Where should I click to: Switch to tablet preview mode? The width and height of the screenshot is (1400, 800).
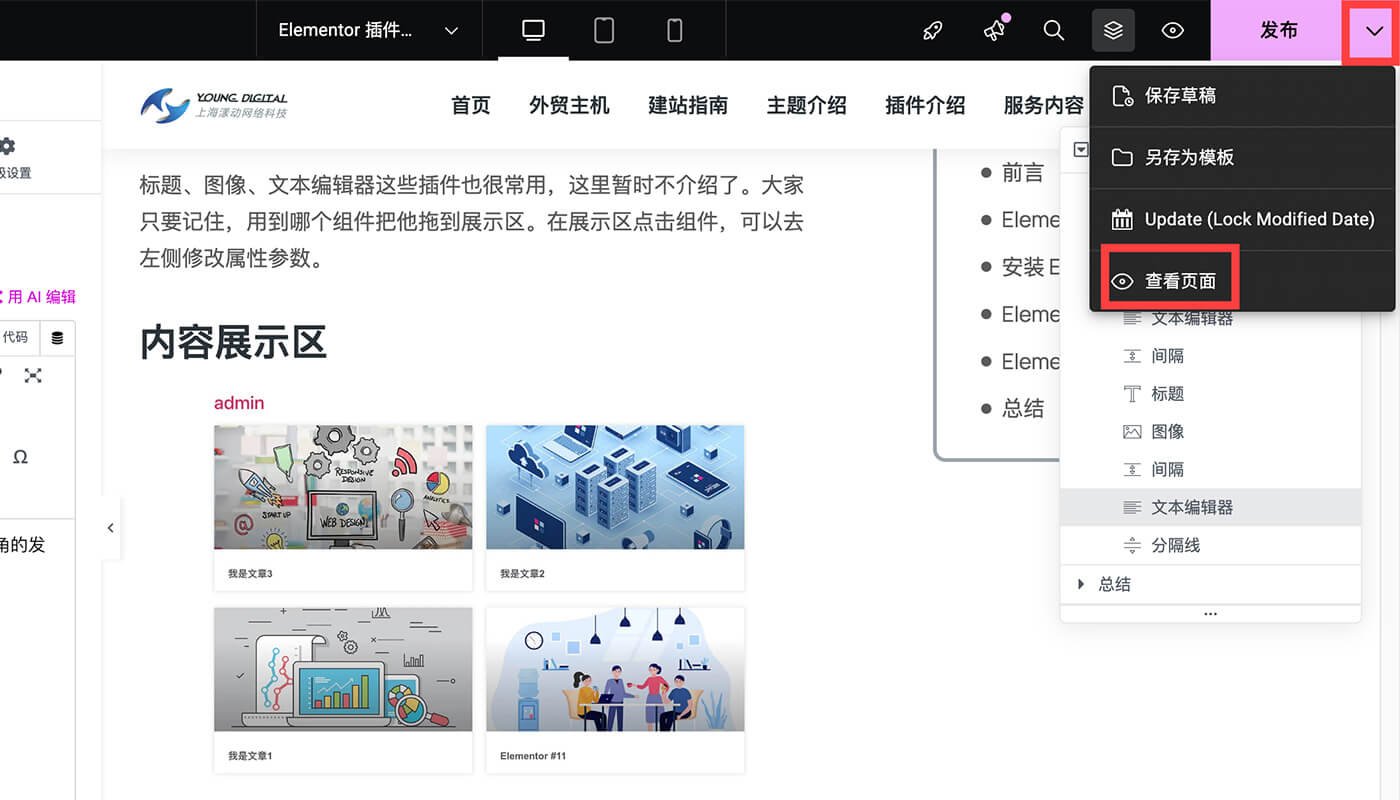pos(603,30)
